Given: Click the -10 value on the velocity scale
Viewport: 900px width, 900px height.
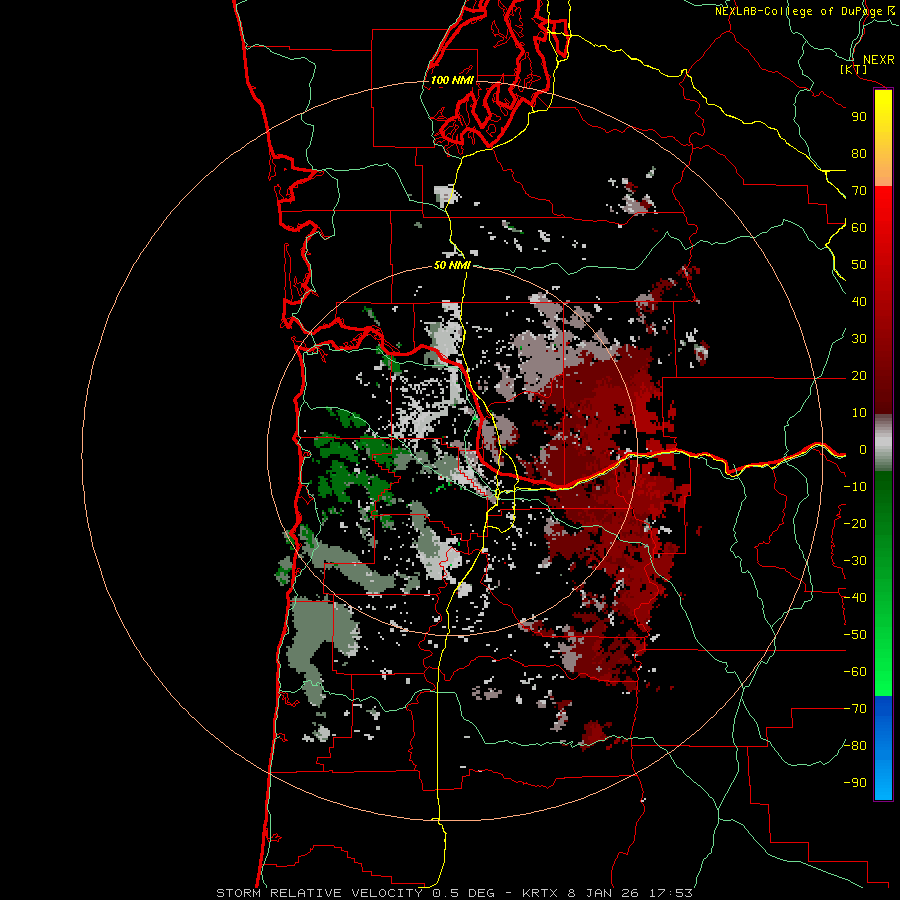Looking at the screenshot, I should pyautogui.click(x=855, y=487).
